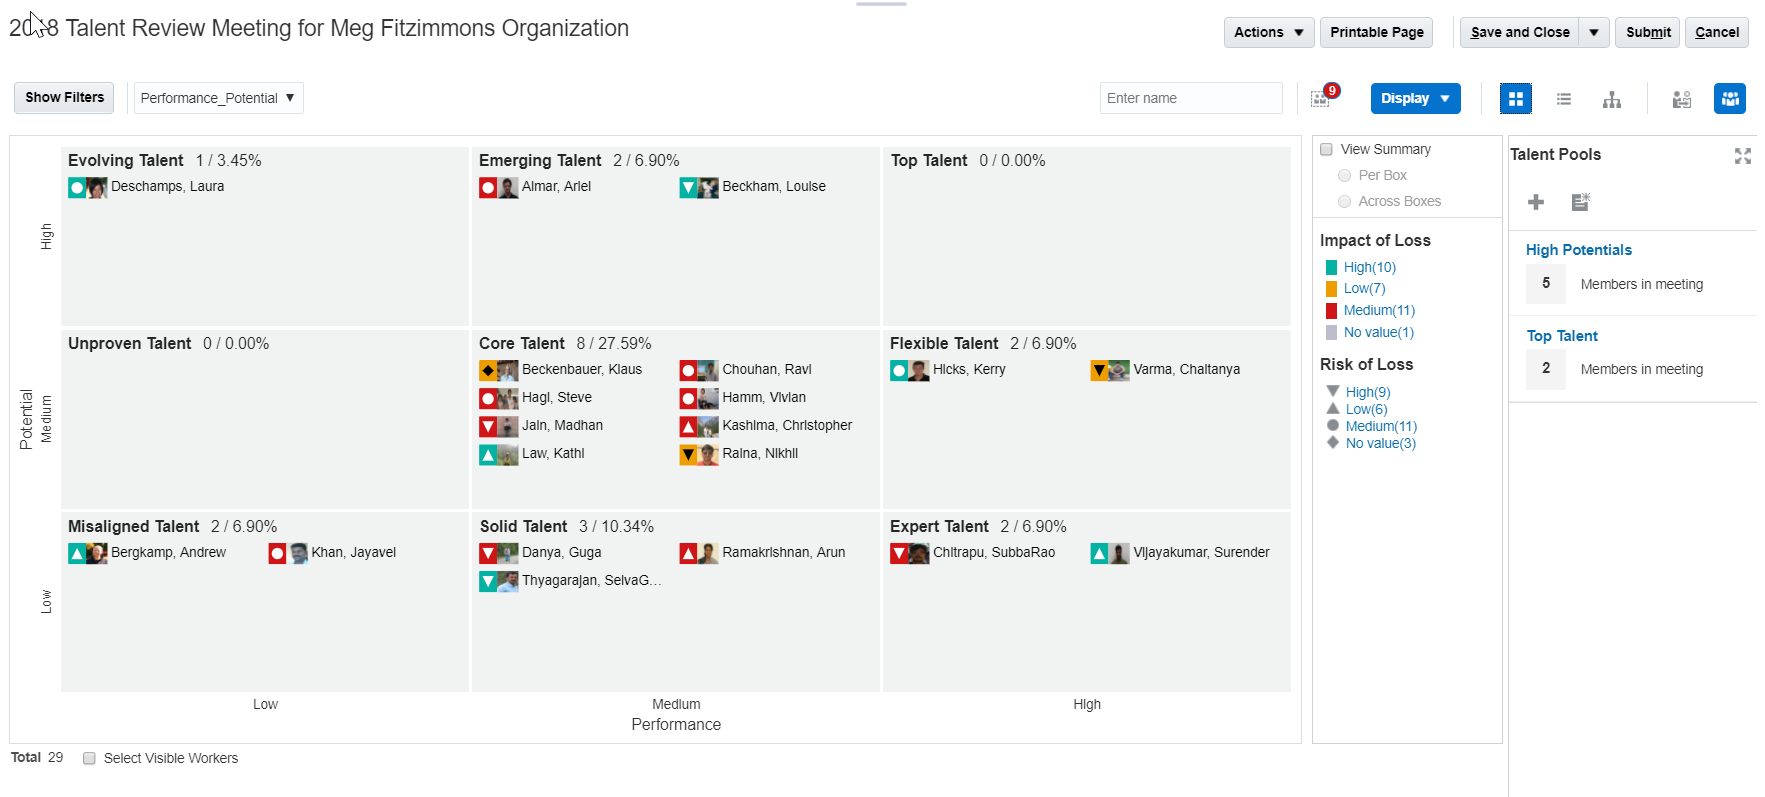1765x797 pixels.
Task: Switch to the list view icon
Action: coord(1563,98)
